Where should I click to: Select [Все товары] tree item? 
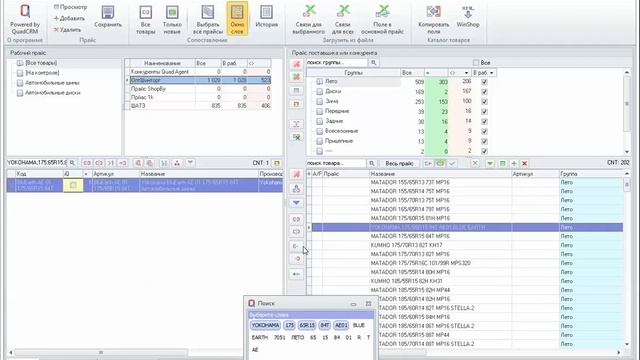[41, 63]
